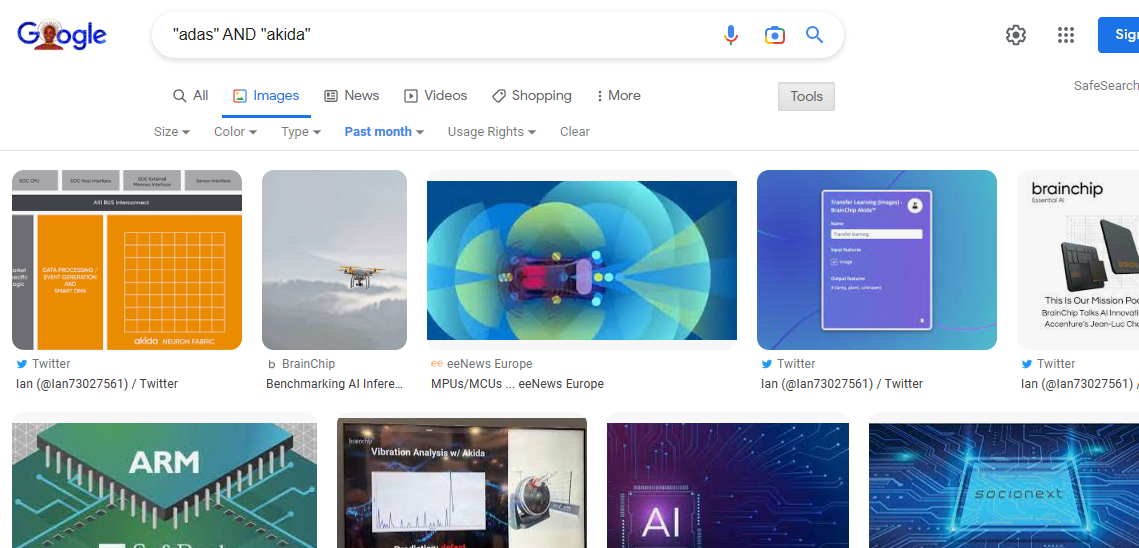
Task: Expand the Color filter dropdown
Action: pyautogui.click(x=235, y=132)
